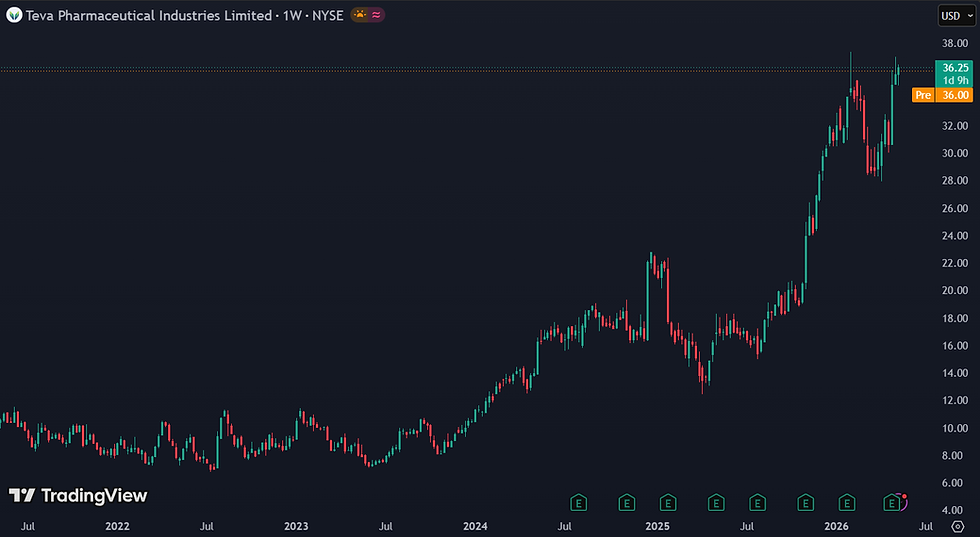Click the 2026 time axis label
Image resolution: width=980 pixels, height=537 pixels.
pyautogui.click(x=837, y=526)
